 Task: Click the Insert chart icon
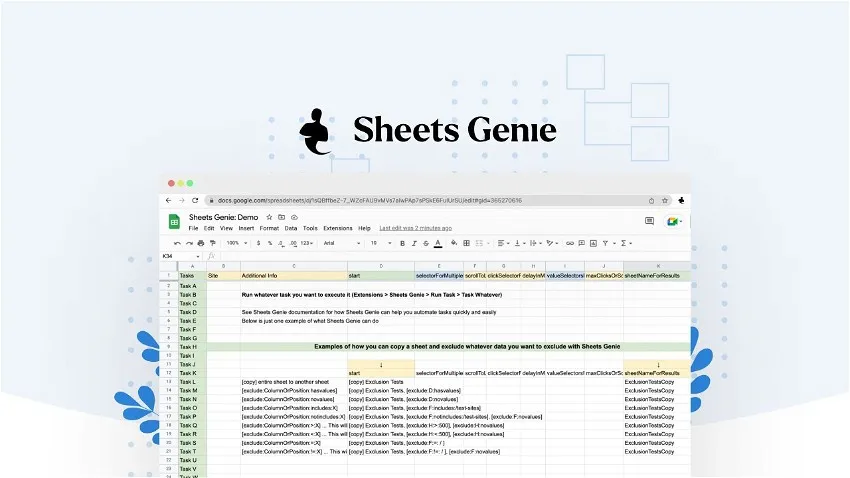594,243
